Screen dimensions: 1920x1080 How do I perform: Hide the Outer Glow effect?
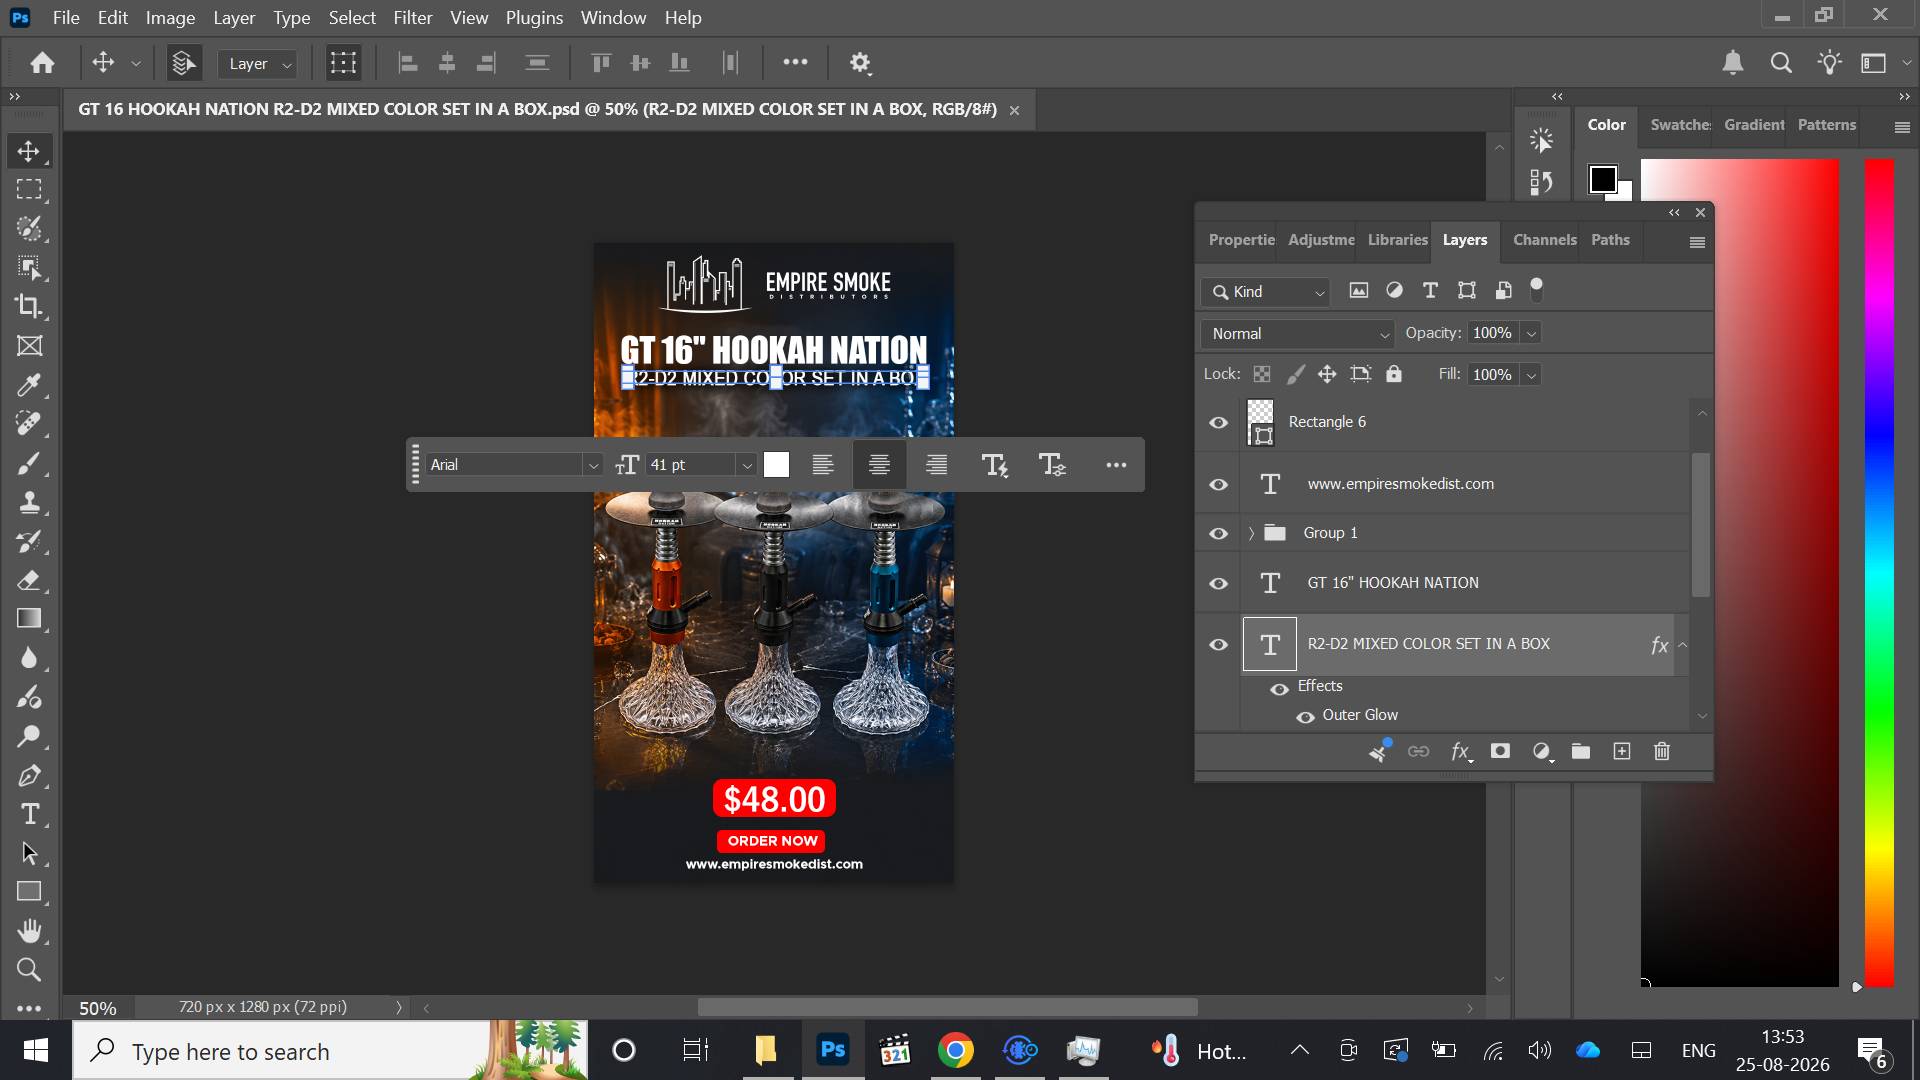[x=1305, y=717]
